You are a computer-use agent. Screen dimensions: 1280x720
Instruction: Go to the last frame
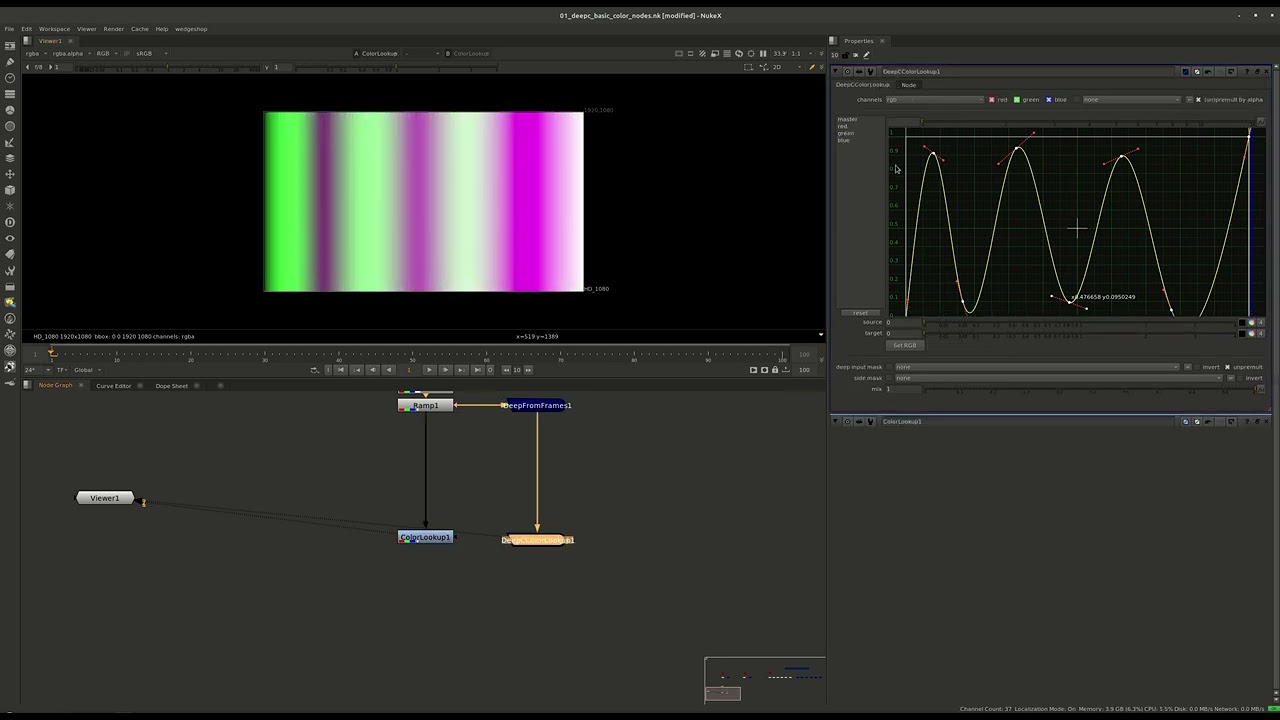pos(477,370)
